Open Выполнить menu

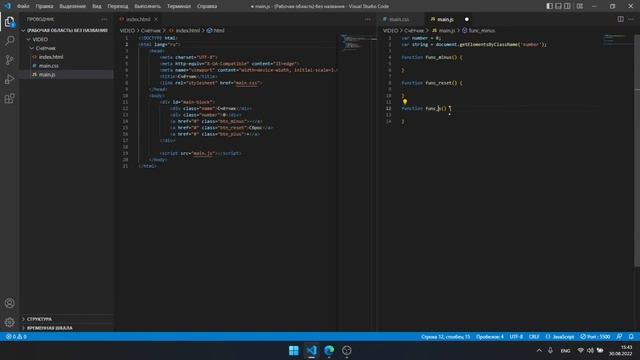point(147,6)
